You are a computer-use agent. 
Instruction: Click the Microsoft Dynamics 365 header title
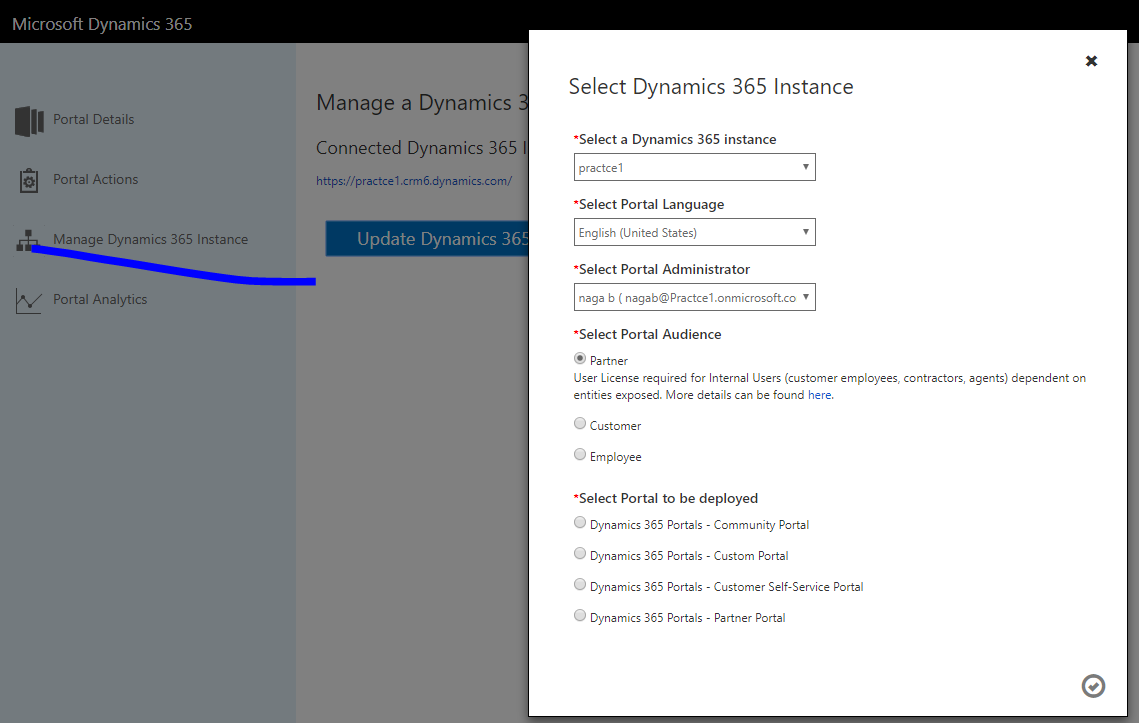[x=102, y=24]
